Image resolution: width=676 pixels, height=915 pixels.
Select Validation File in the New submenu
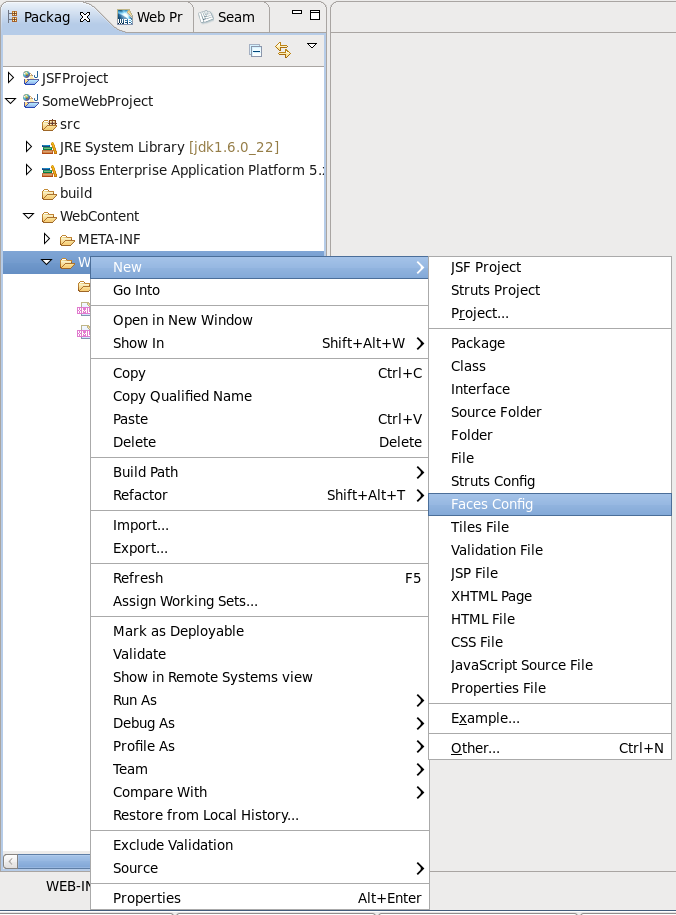(x=550, y=550)
